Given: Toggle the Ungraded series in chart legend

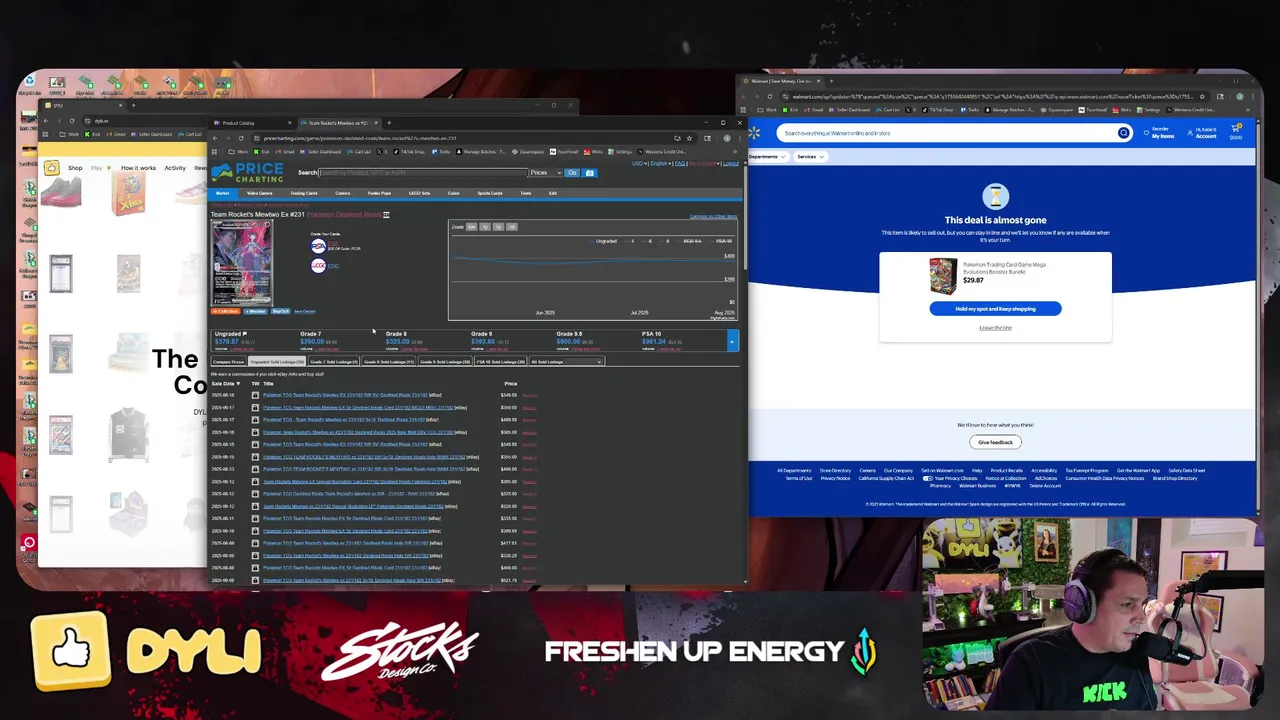Looking at the screenshot, I should pyautogui.click(x=602, y=241).
